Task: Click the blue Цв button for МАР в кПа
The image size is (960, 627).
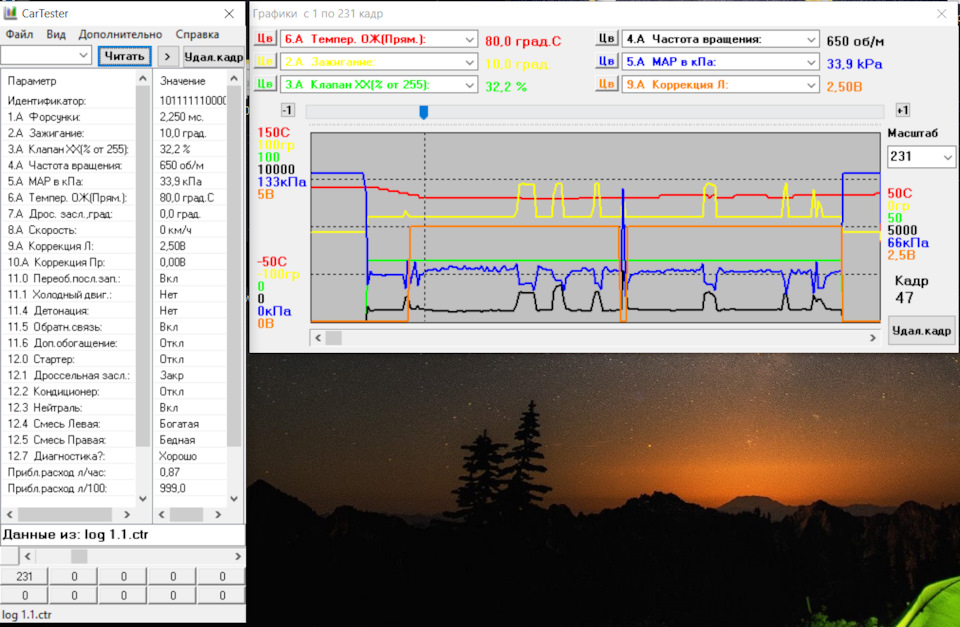Action: (607, 62)
